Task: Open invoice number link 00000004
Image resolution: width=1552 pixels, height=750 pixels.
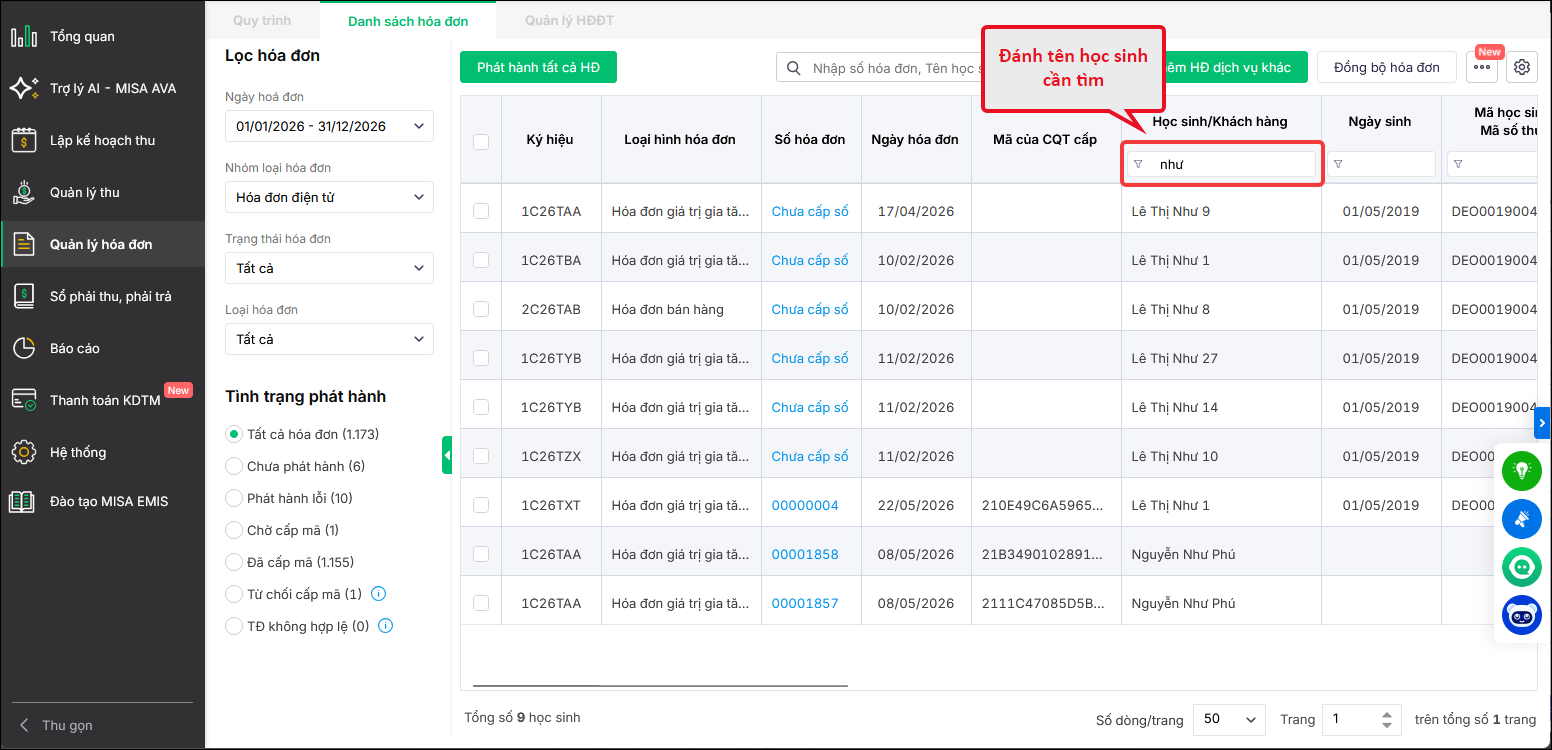Action: pos(805,505)
